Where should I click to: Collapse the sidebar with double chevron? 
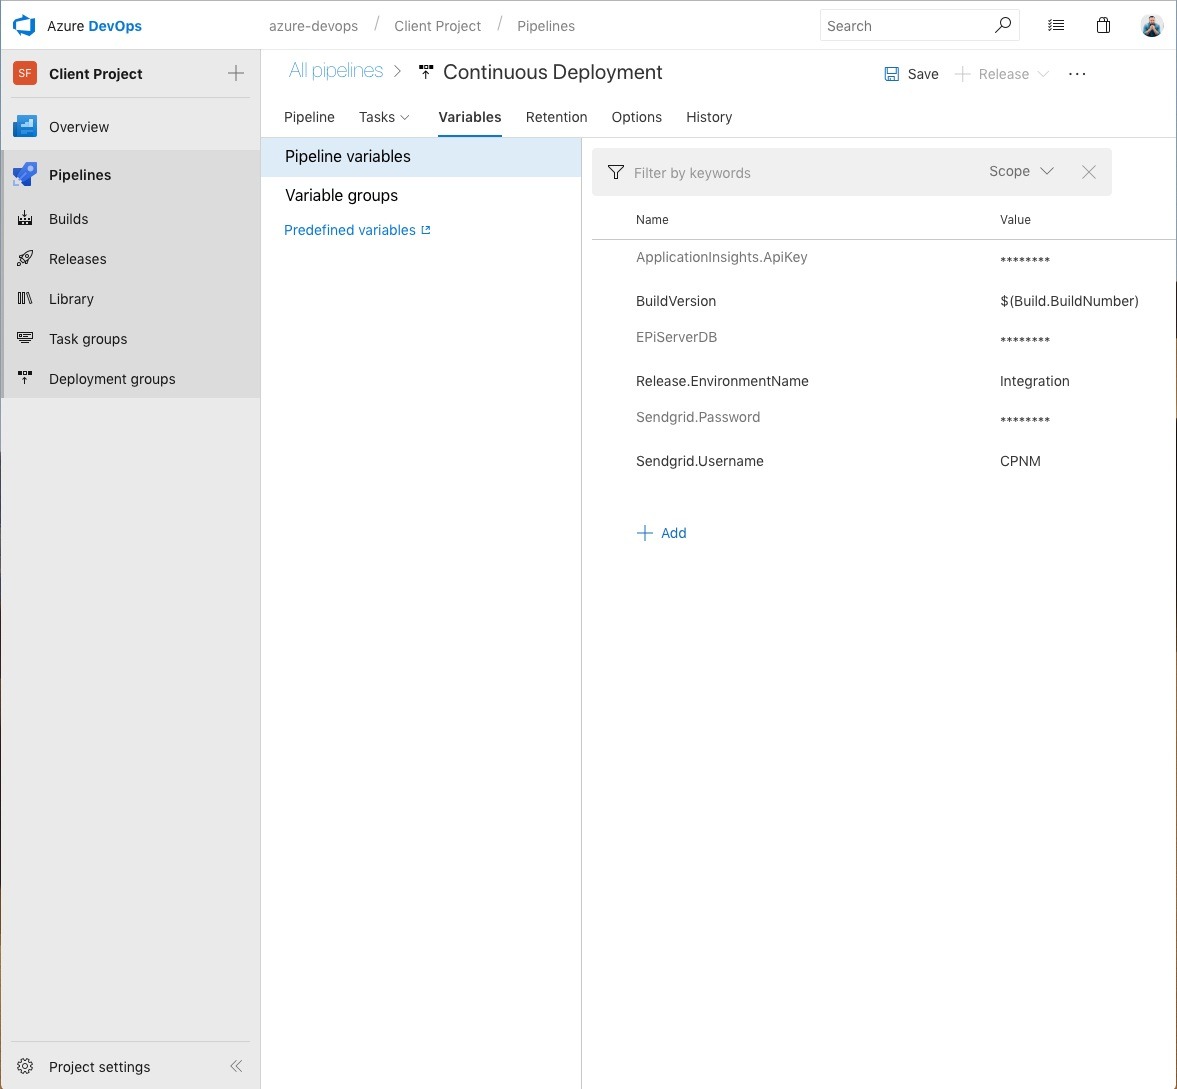click(236, 1067)
